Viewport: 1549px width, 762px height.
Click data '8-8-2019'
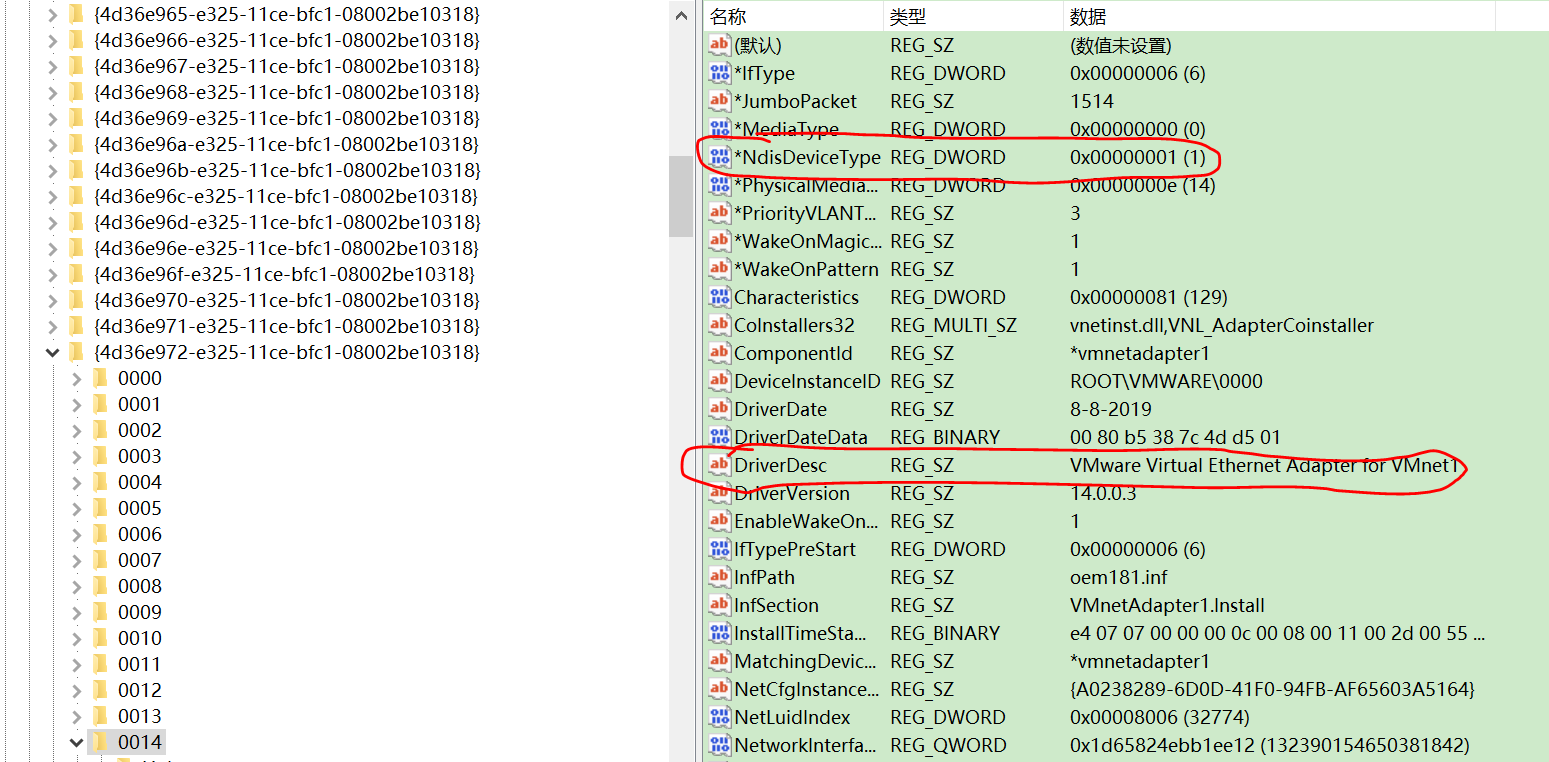point(1111,409)
